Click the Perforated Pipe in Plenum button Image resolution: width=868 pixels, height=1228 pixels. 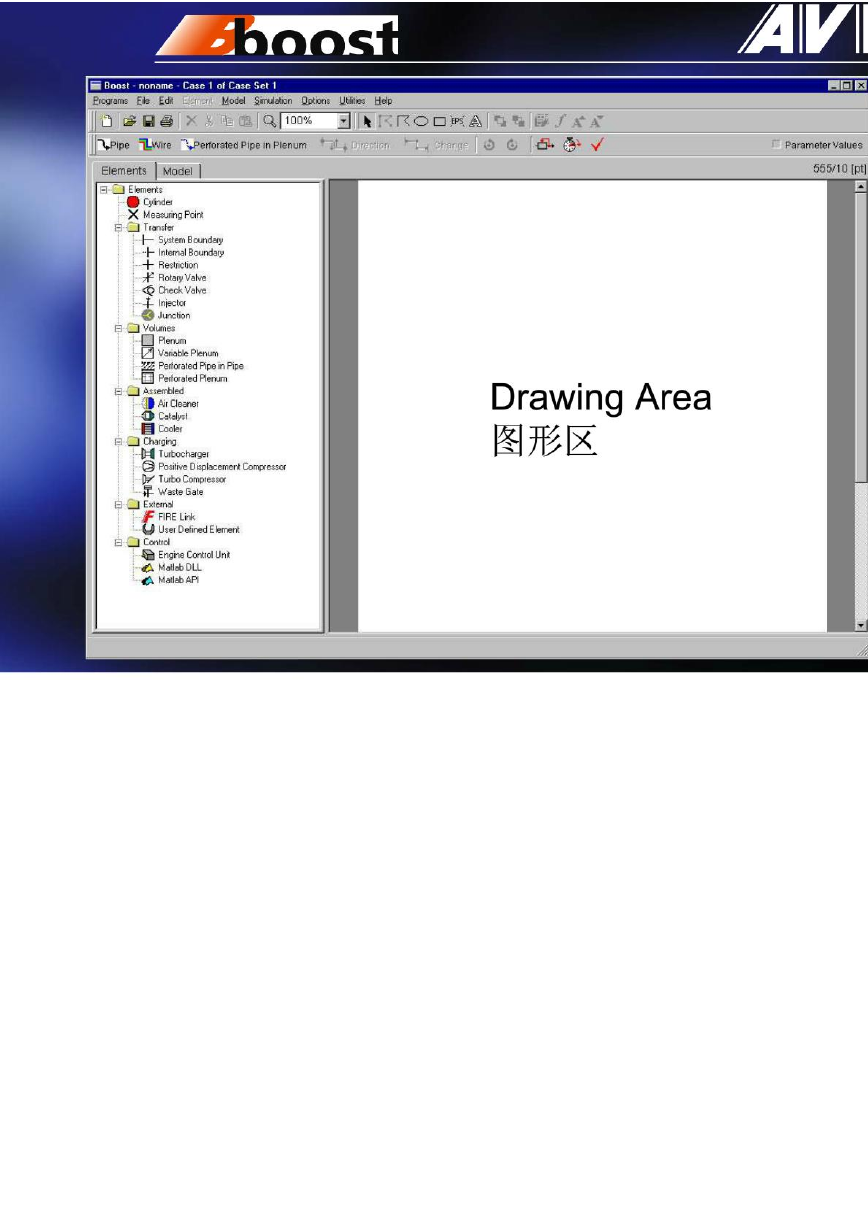click(x=243, y=145)
